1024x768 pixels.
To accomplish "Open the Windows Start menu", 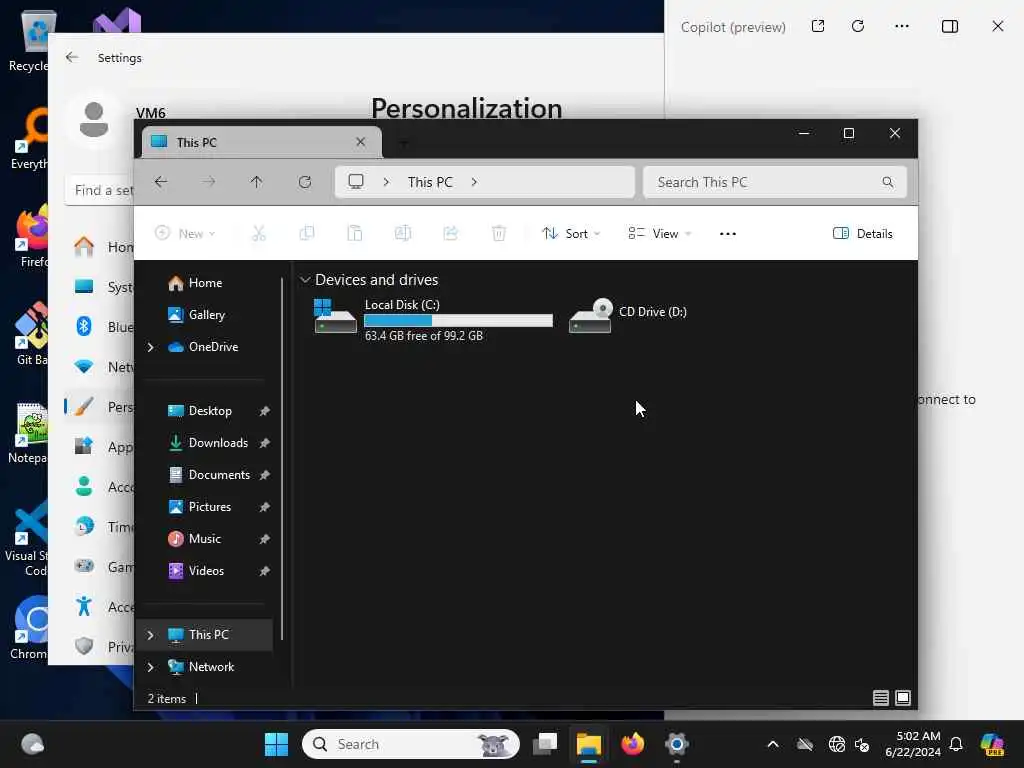I will click(x=276, y=744).
